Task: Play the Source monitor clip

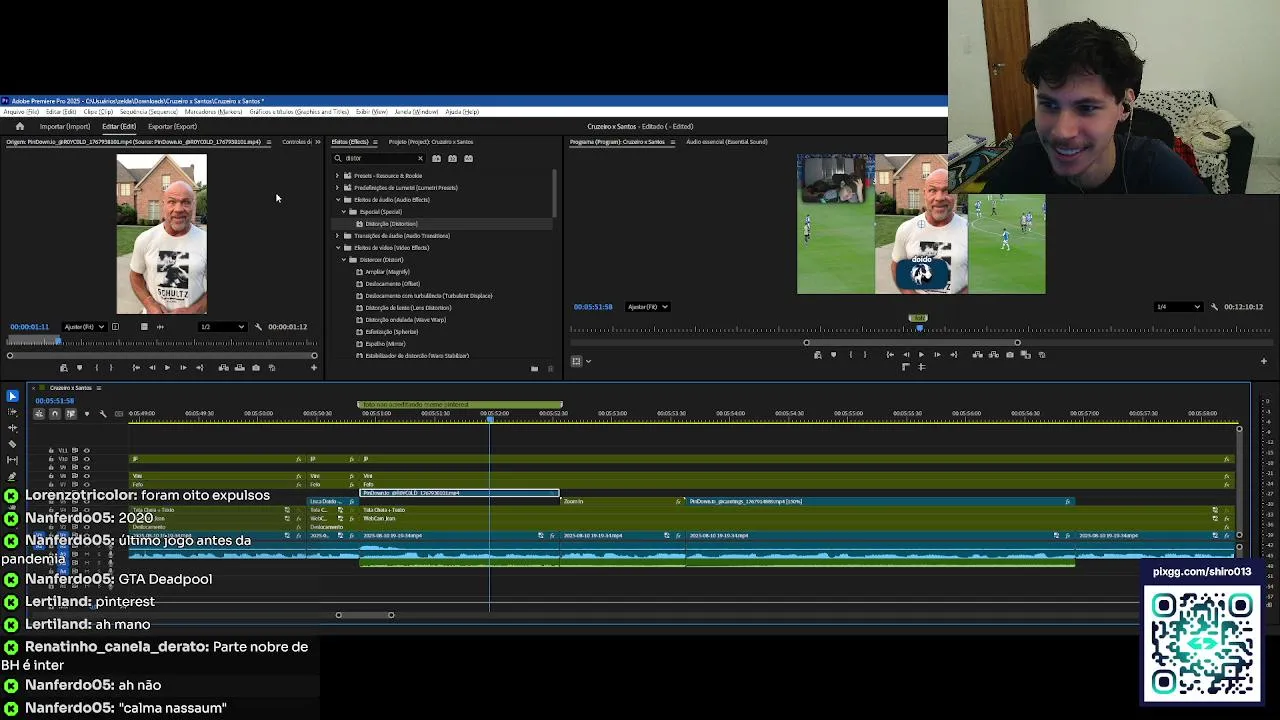Action: [x=167, y=368]
